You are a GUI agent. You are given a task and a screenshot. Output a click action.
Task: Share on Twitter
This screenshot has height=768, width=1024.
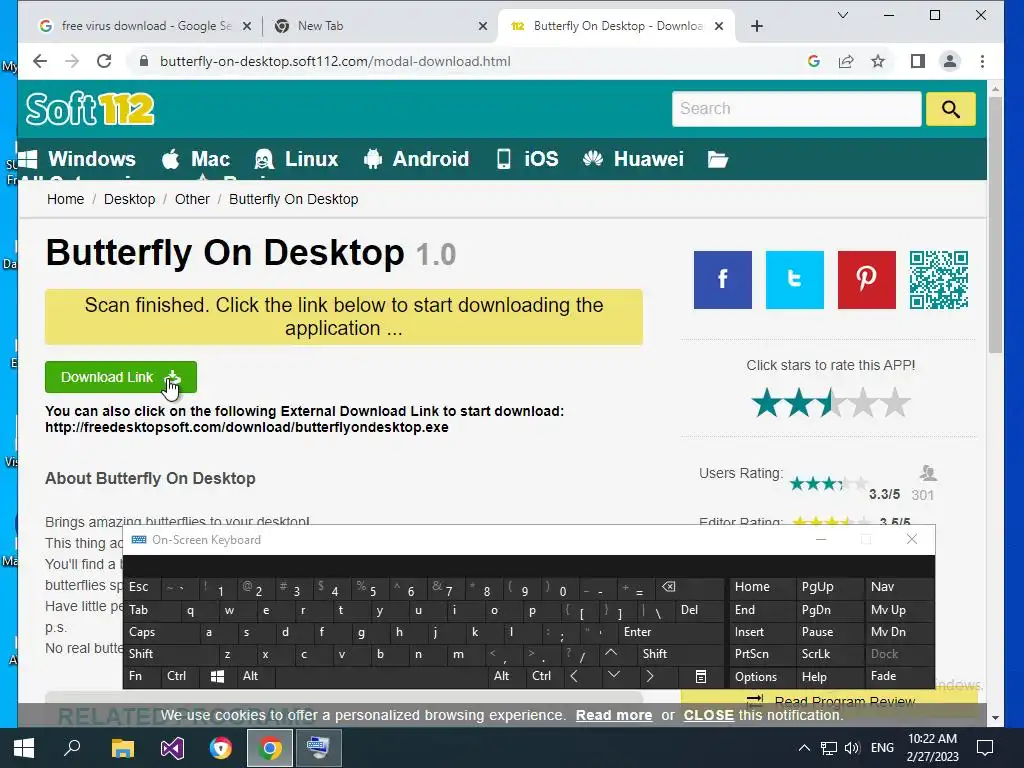pos(795,280)
